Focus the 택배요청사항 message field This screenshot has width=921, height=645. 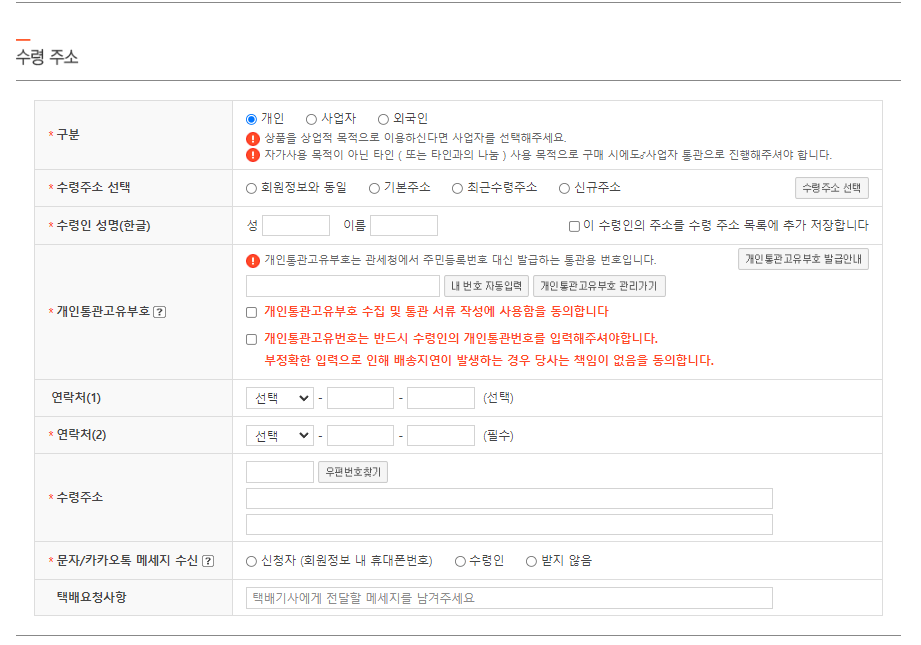[x=509, y=598]
